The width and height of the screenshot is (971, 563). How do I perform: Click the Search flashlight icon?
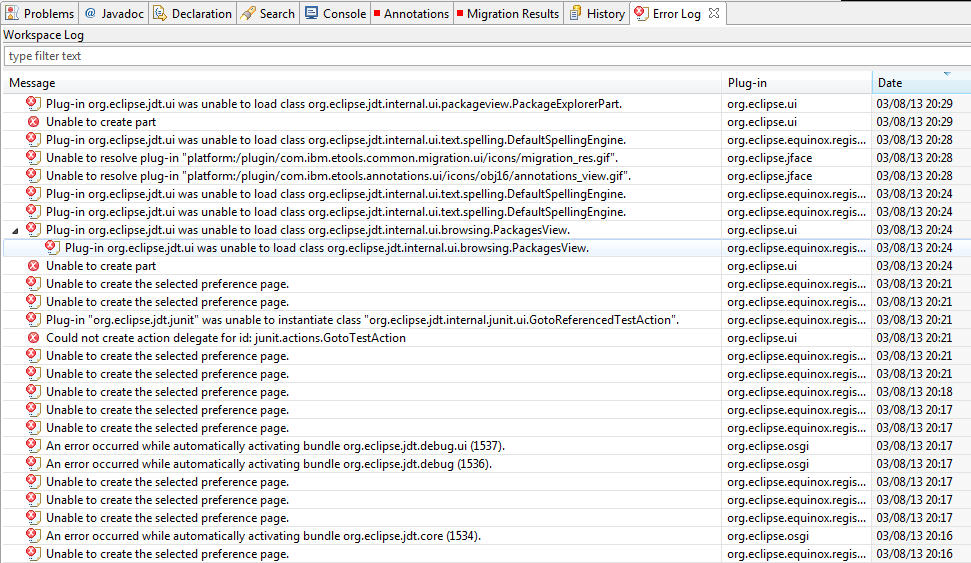(248, 13)
